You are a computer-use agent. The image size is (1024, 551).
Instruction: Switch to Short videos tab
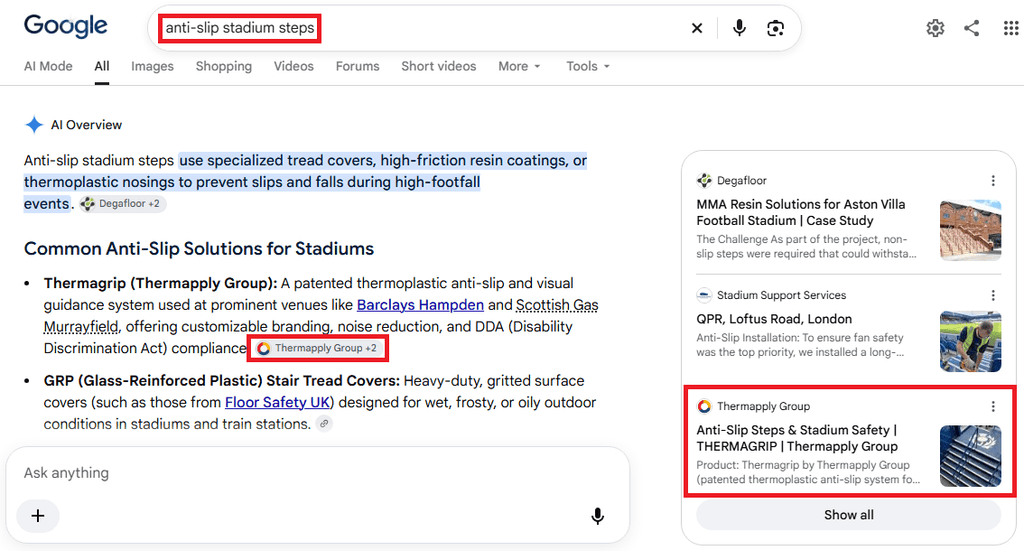point(438,66)
